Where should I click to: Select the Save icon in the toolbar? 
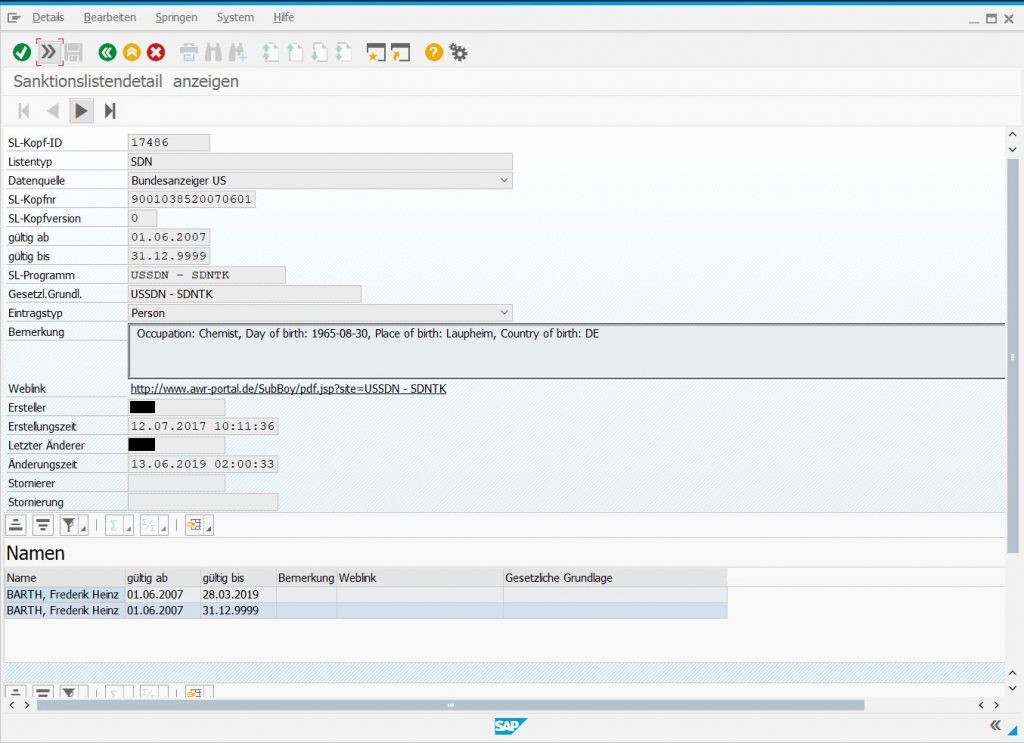pyautogui.click(x=74, y=52)
